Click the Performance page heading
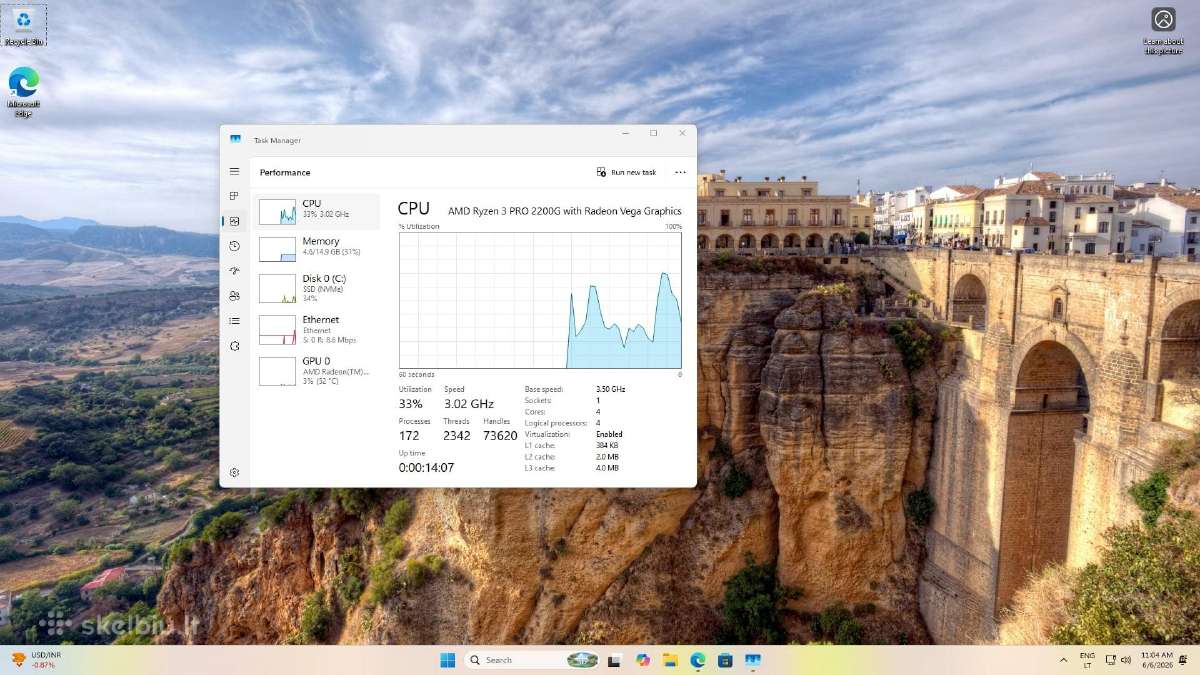This screenshot has width=1200, height=675. (285, 172)
